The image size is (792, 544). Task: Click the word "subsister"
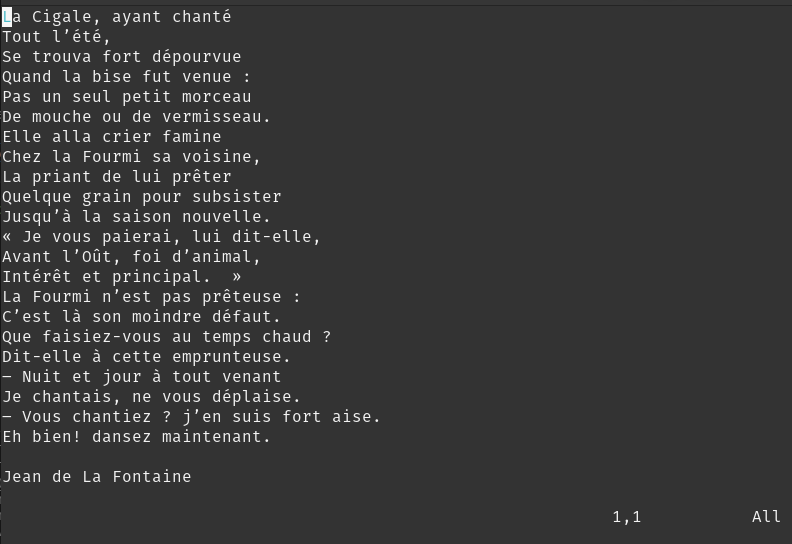[x=236, y=197]
